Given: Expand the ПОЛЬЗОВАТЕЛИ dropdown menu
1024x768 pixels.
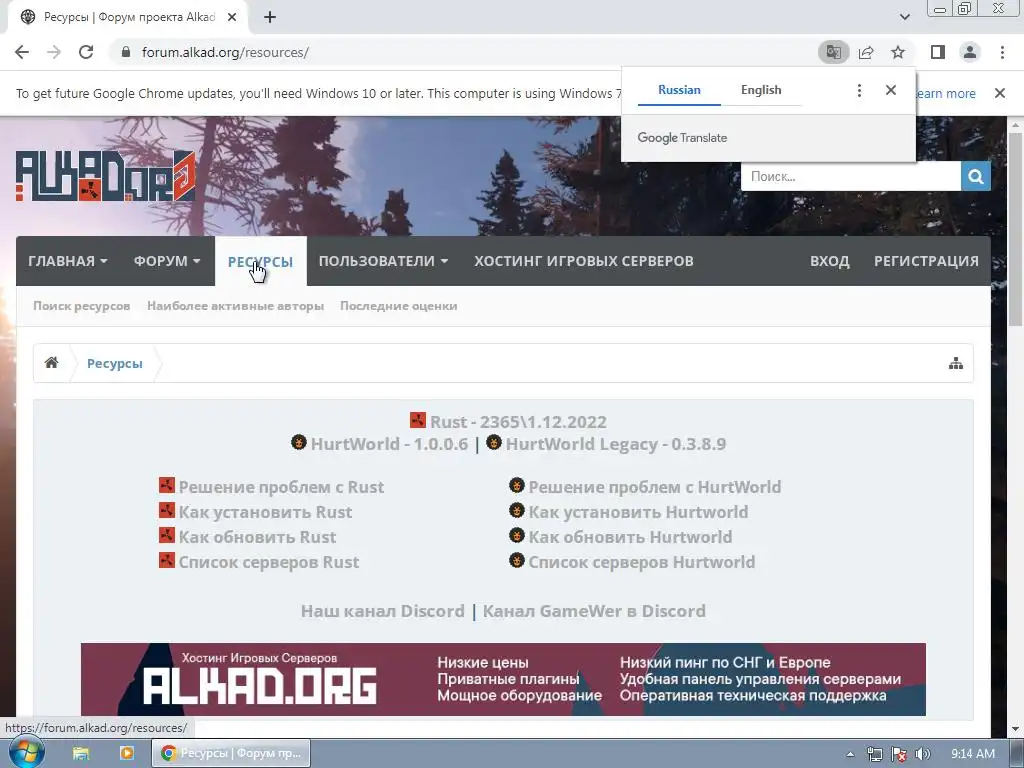Looking at the screenshot, I should tap(383, 261).
